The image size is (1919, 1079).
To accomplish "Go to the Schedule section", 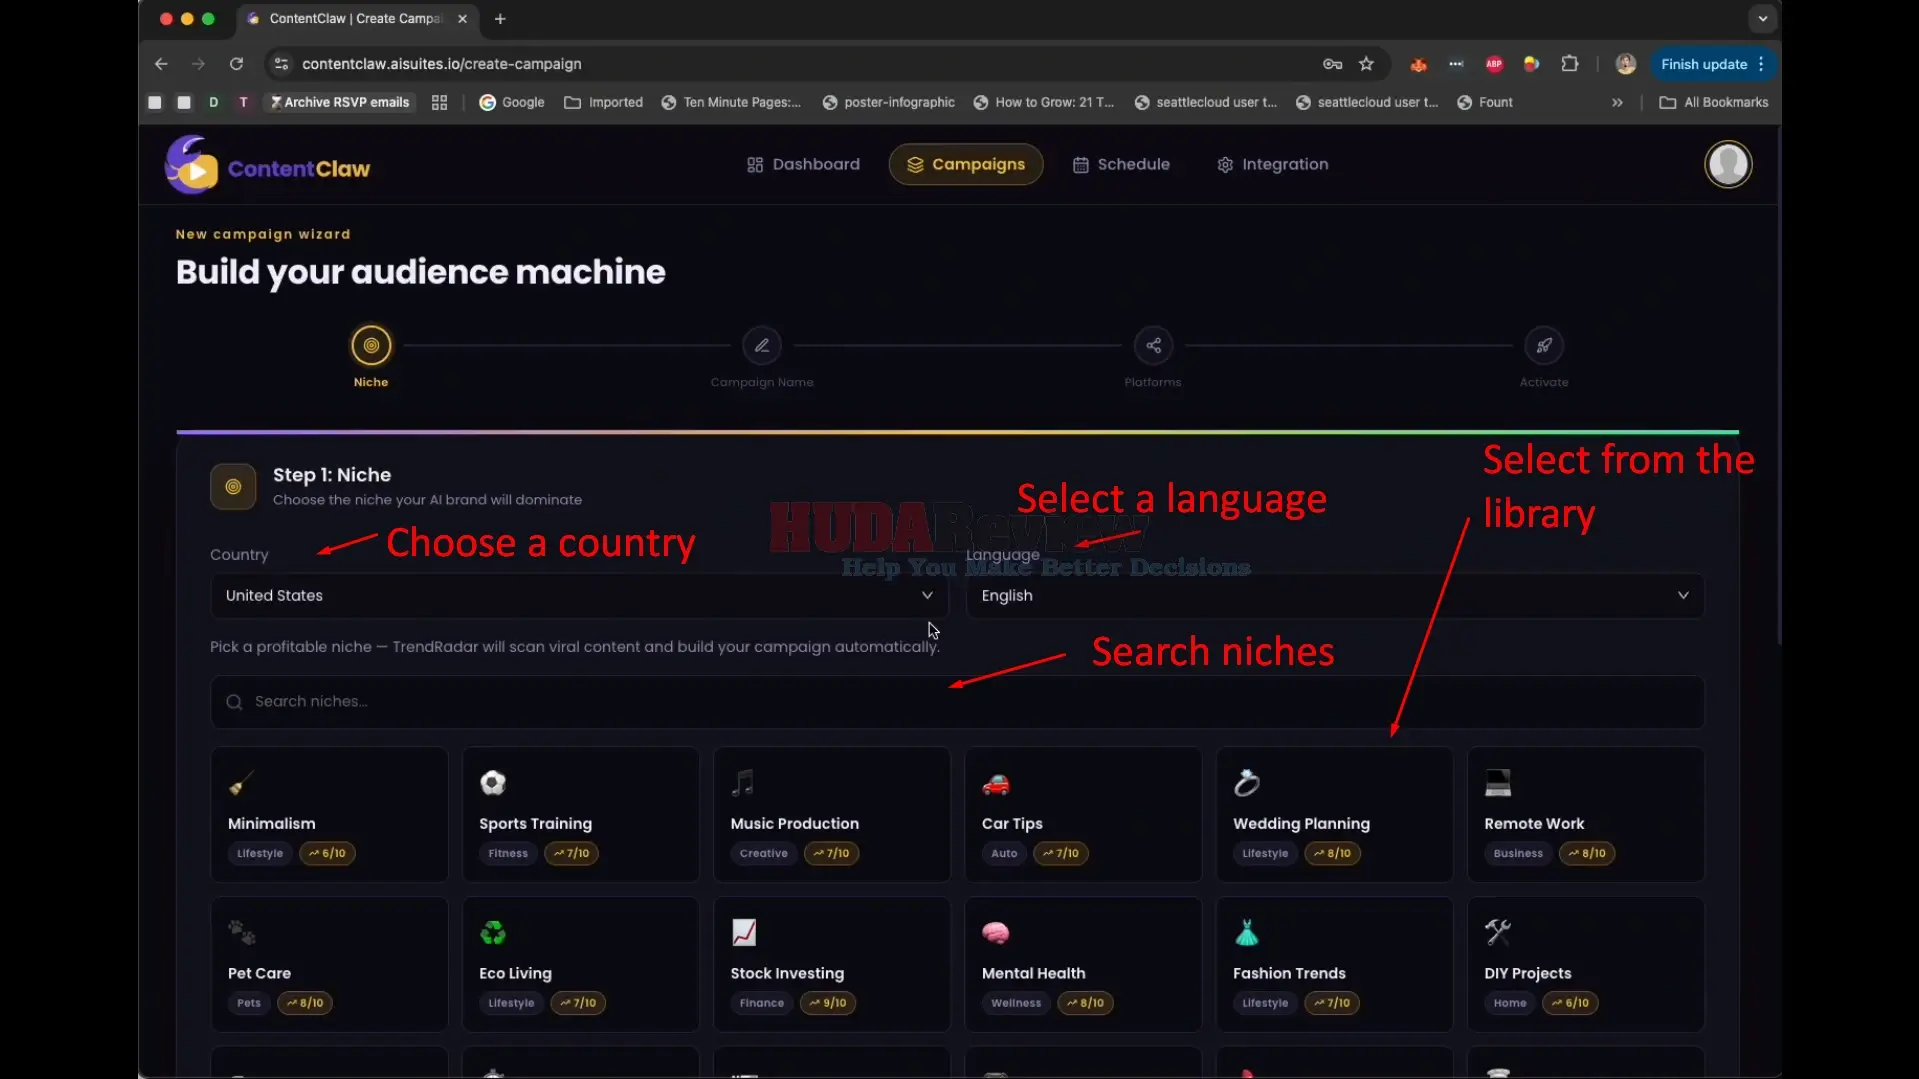I will click(x=1121, y=164).
